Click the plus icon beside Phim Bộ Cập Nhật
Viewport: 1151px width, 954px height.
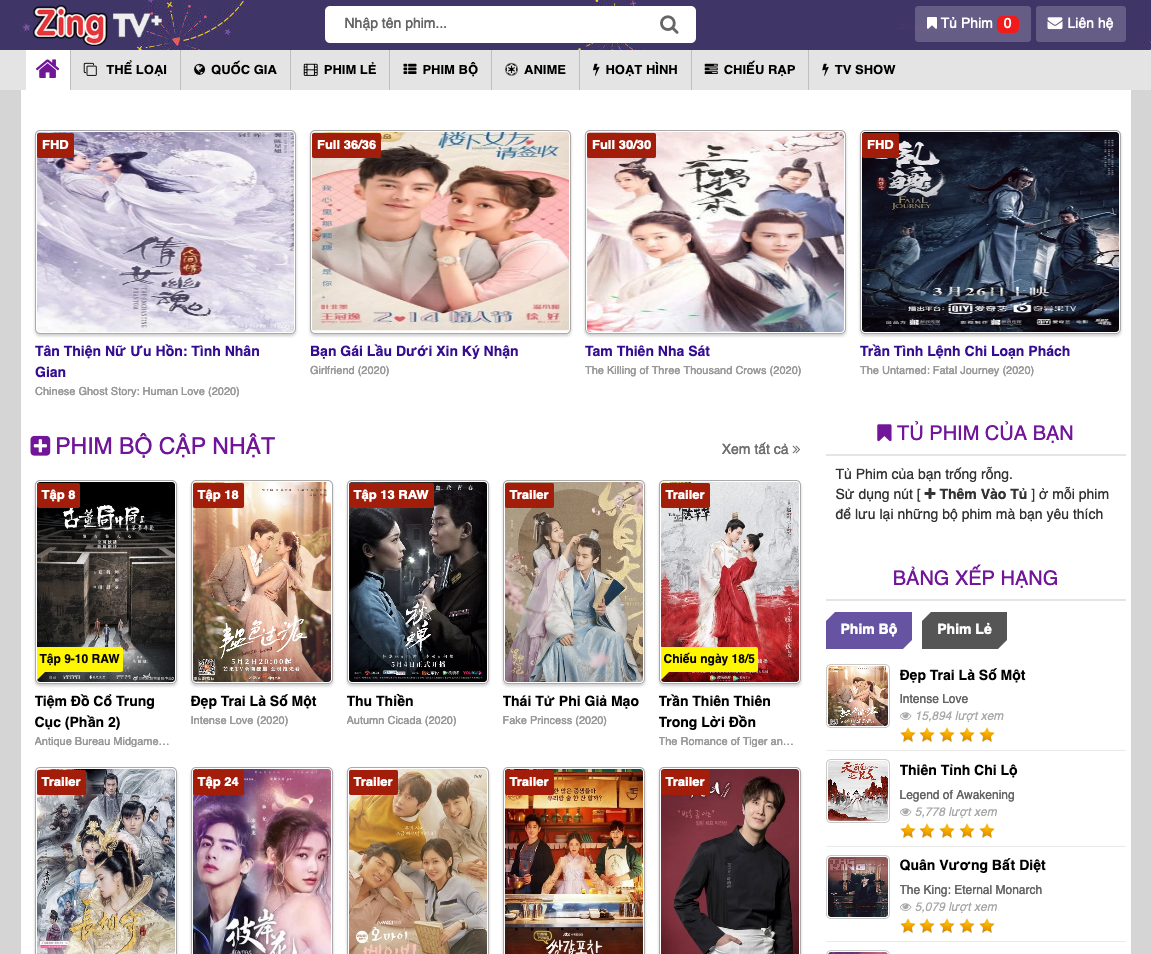[40, 445]
